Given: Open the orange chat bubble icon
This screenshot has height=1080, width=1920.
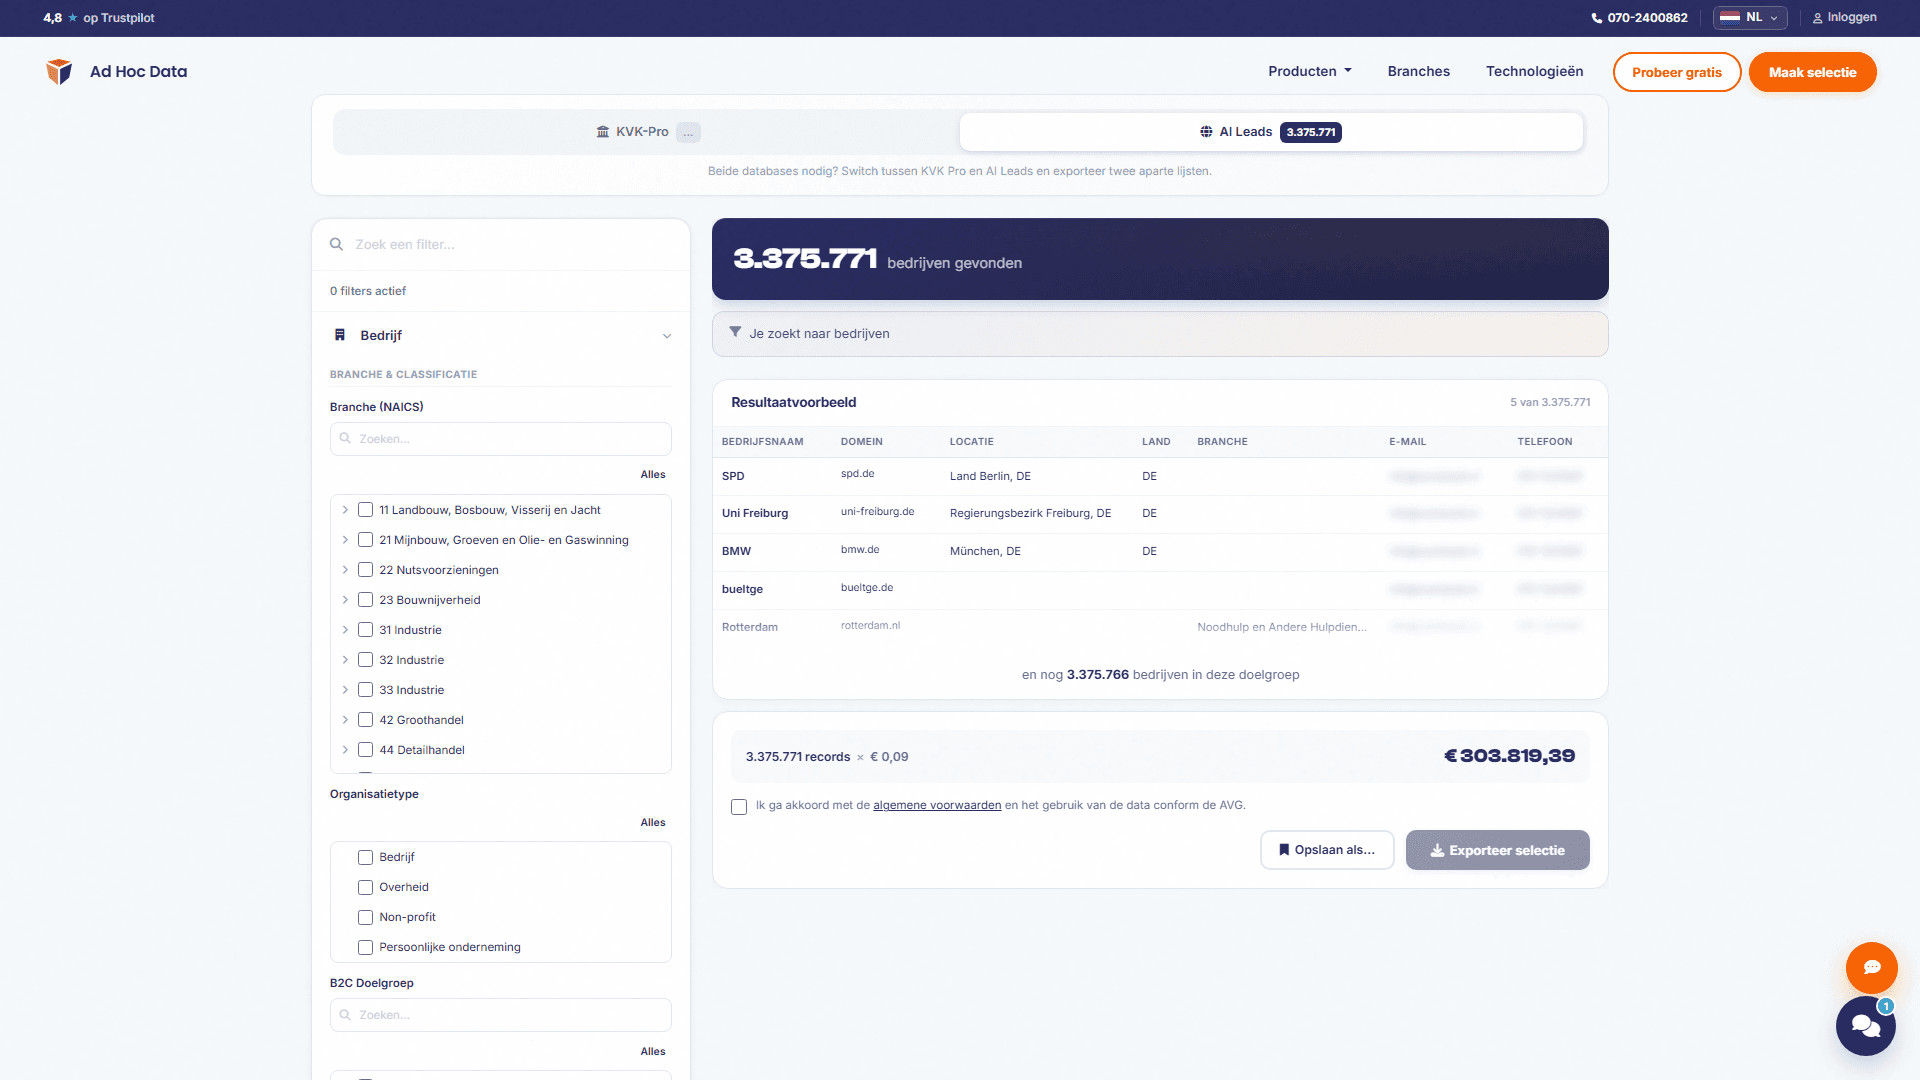Looking at the screenshot, I should [x=1871, y=967].
